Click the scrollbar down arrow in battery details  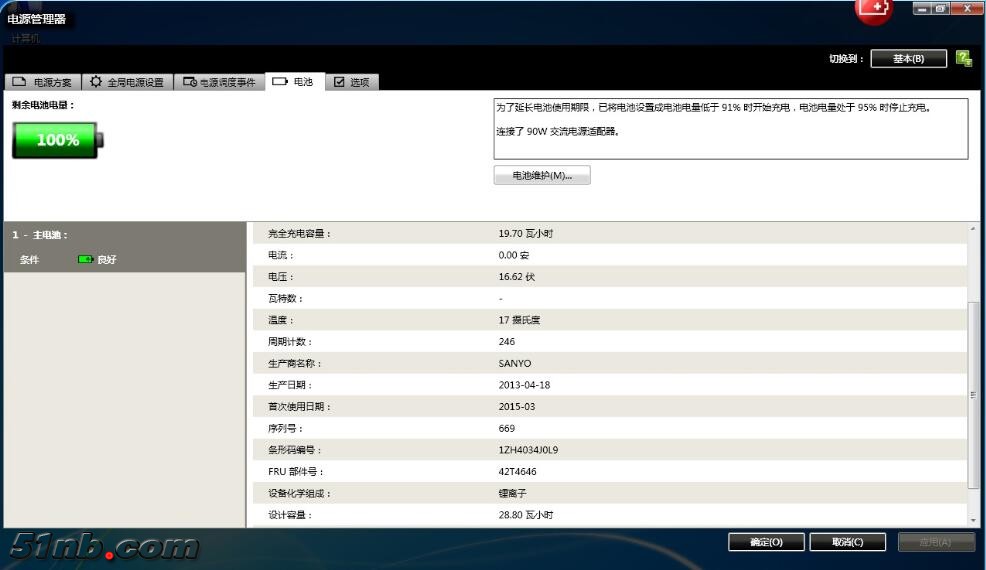(x=974, y=520)
